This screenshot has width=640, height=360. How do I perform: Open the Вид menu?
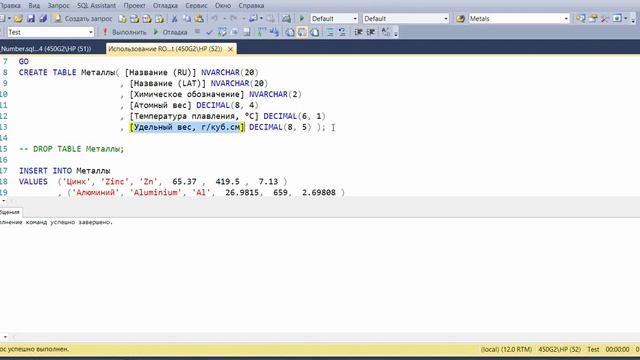pyautogui.click(x=34, y=6)
